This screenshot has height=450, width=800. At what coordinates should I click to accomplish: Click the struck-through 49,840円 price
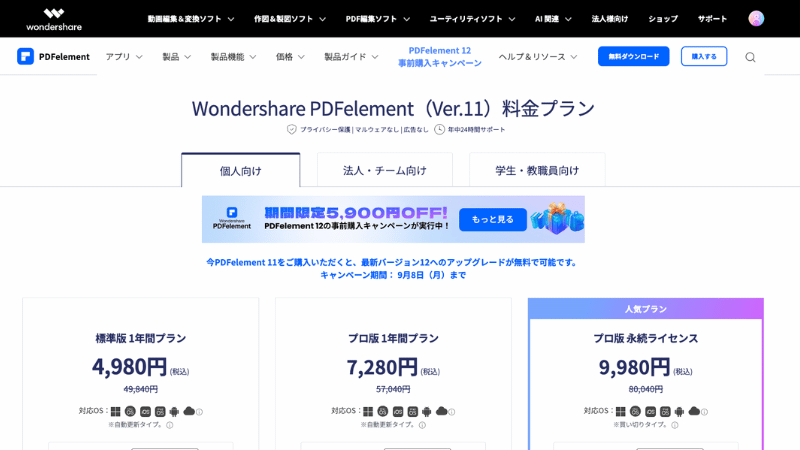point(141,389)
